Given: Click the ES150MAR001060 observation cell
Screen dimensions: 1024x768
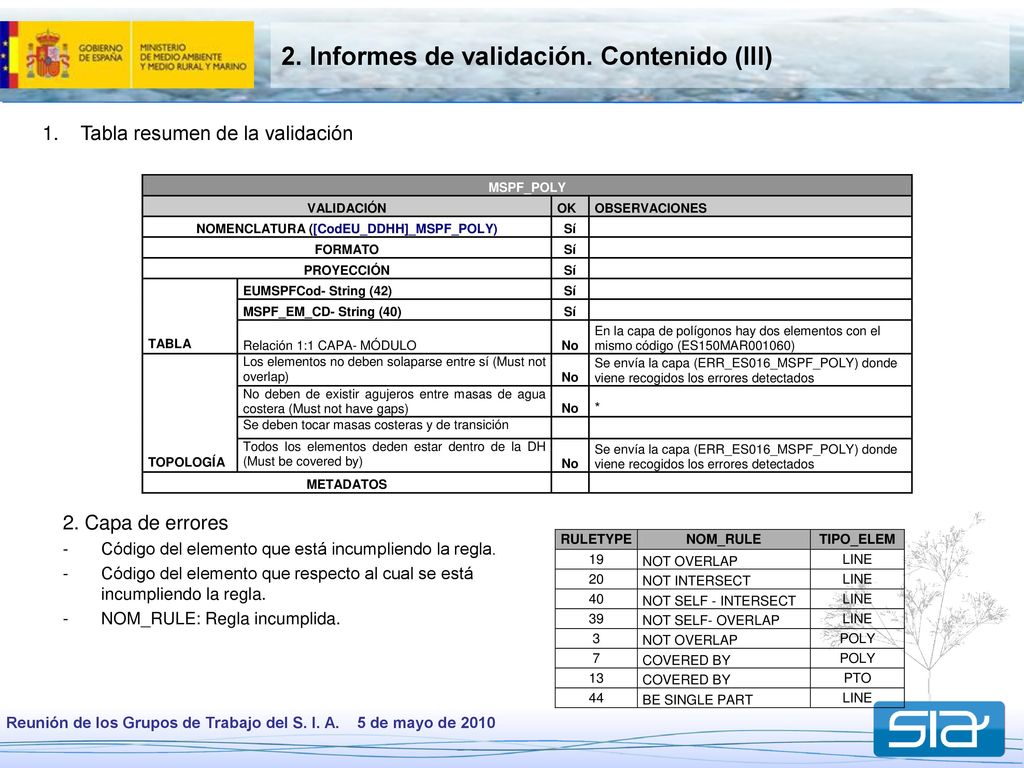Looking at the screenshot, I should (750, 338).
